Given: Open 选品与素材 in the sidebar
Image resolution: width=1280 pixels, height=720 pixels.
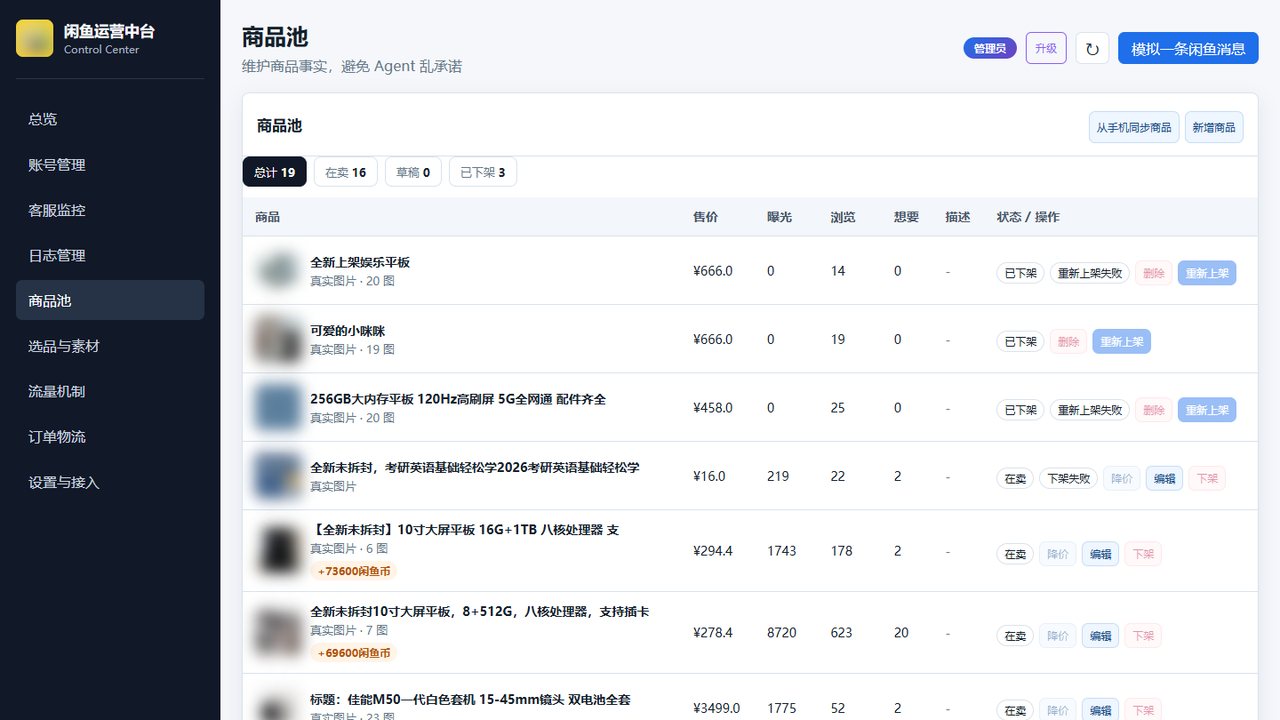Looking at the screenshot, I should tap(110, 346).
